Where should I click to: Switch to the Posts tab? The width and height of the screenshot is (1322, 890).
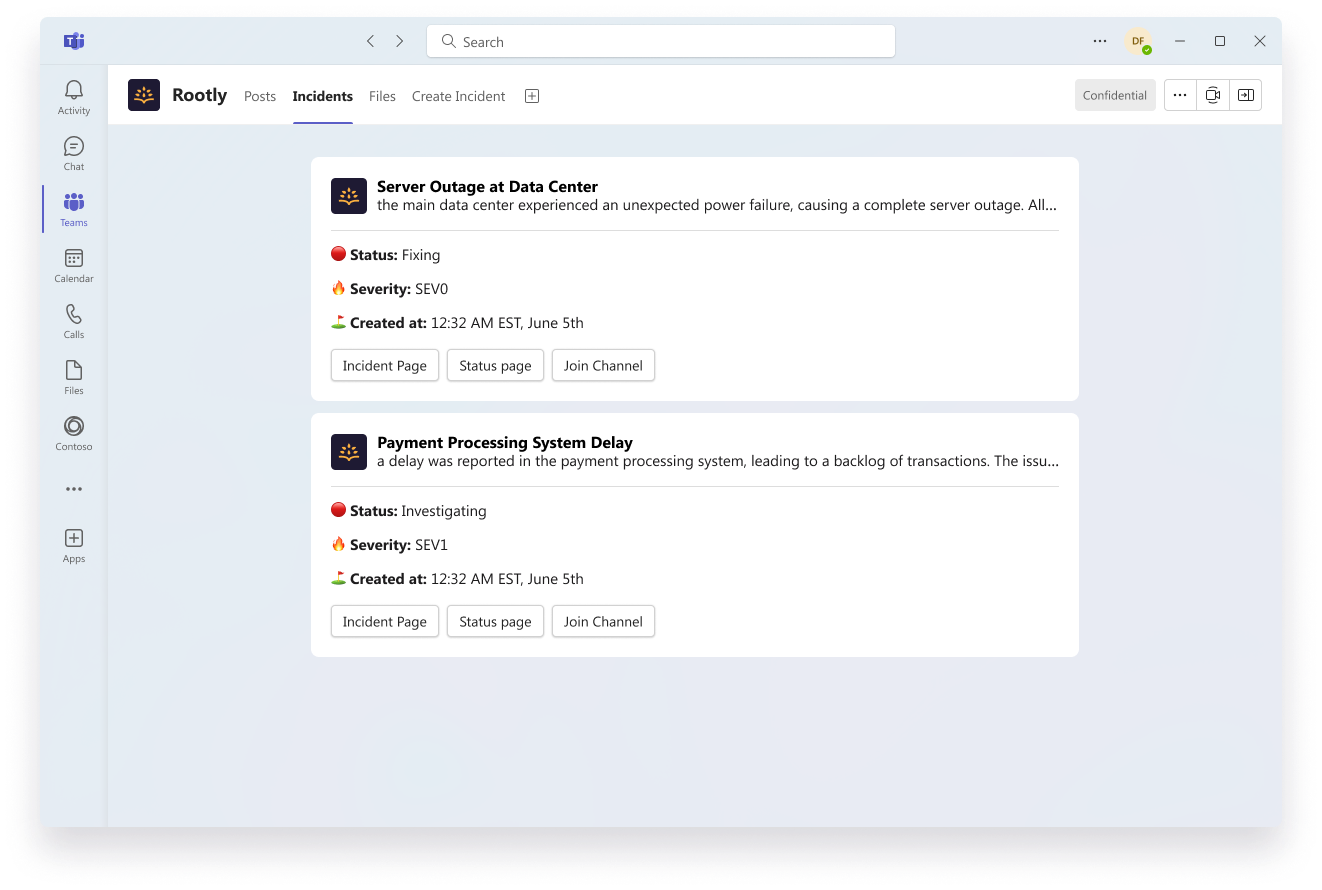point(260,96)
